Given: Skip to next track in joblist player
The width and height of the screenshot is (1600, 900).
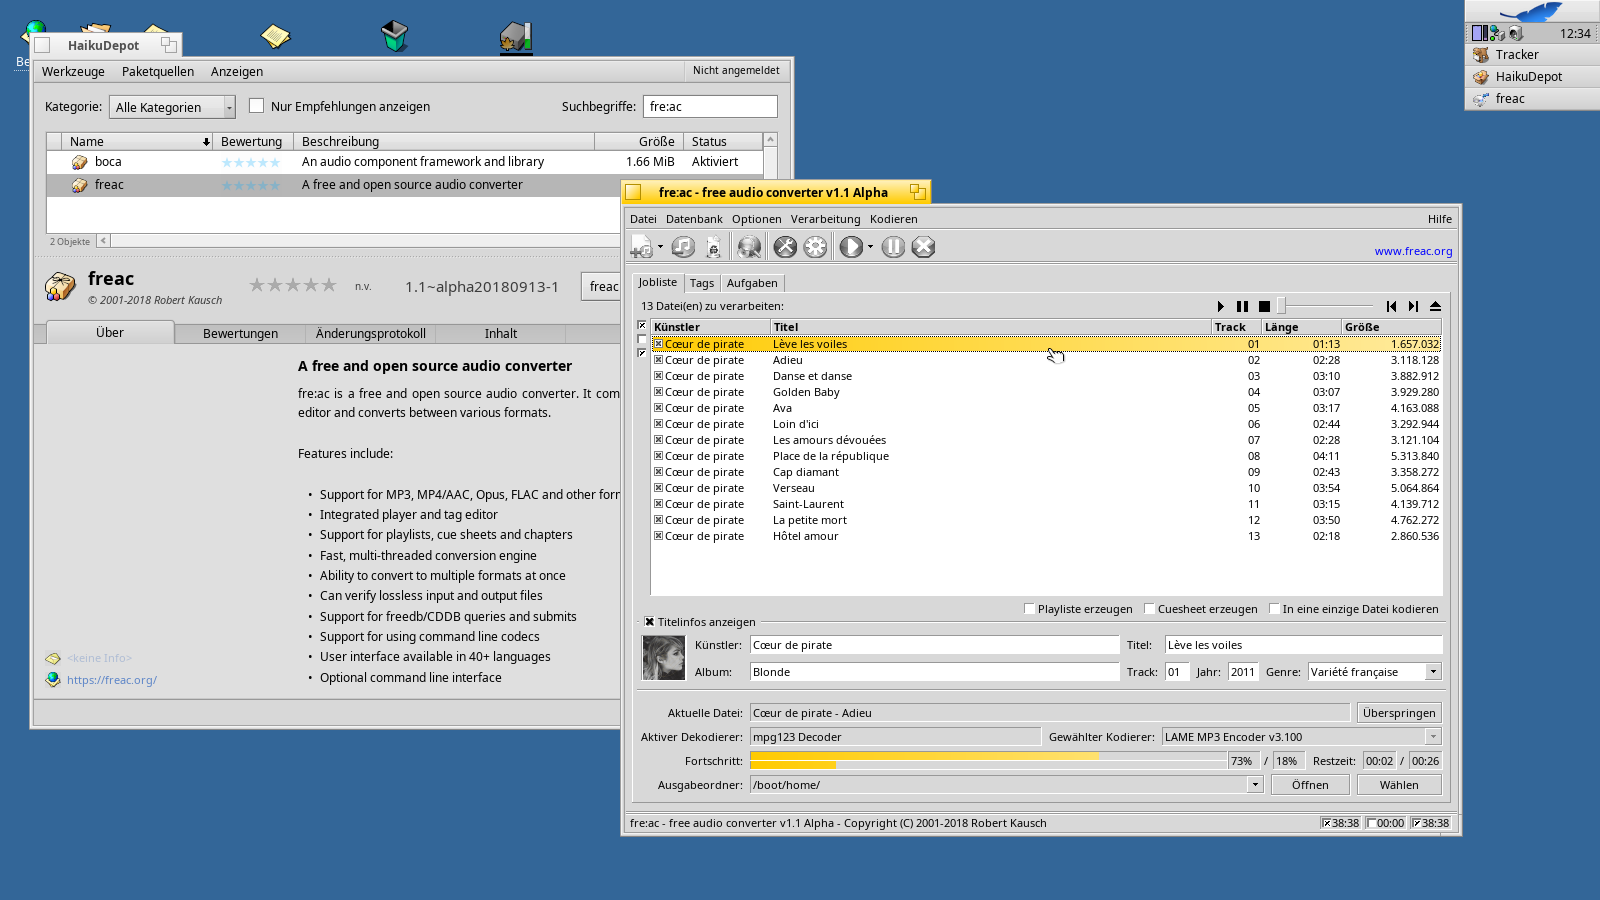Looking at the screenshot, I should click(x=1413, y=306).
